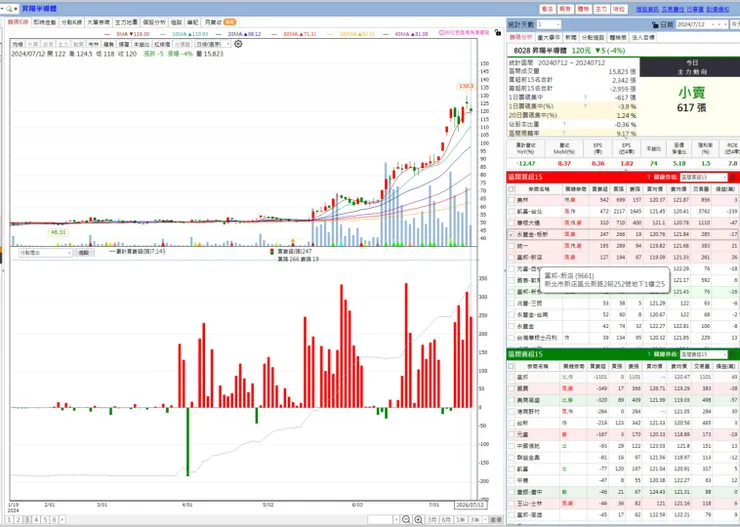Click help question mark beside 佔股本比重
The width and height of the screenshot is (740, 527).
[564, 124]
